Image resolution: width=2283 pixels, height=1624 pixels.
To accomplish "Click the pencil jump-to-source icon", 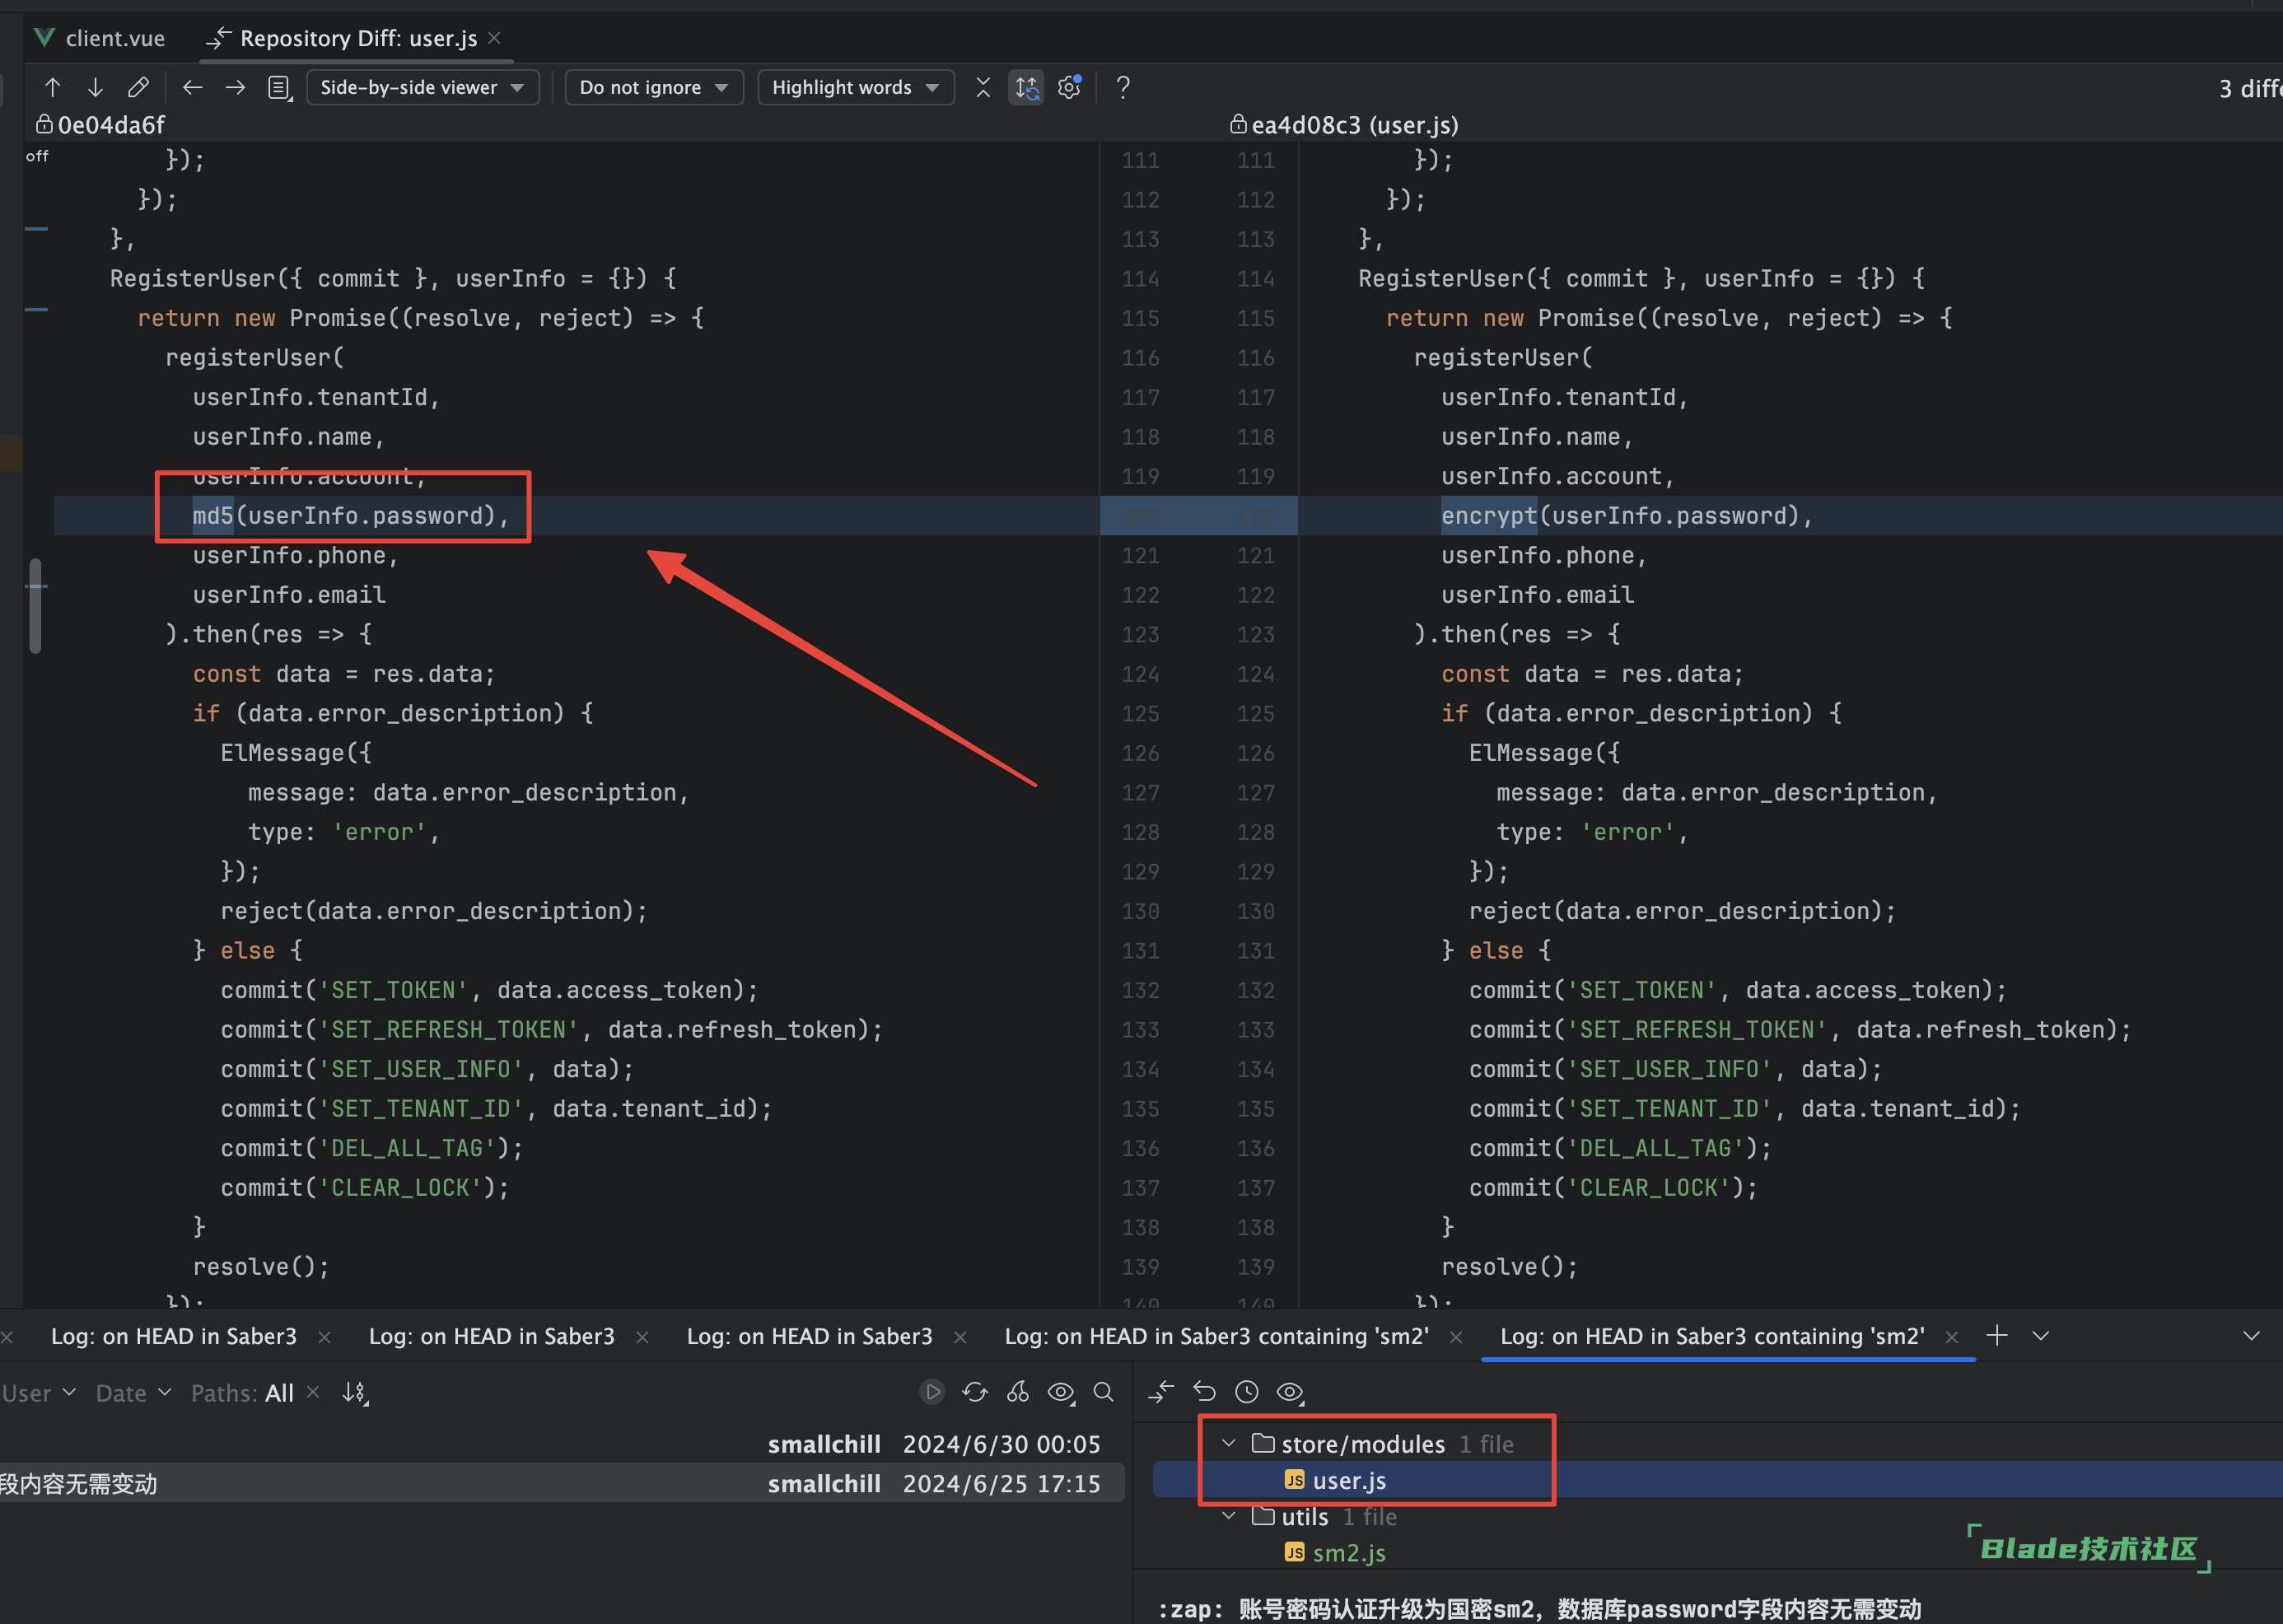I will 139,88.
